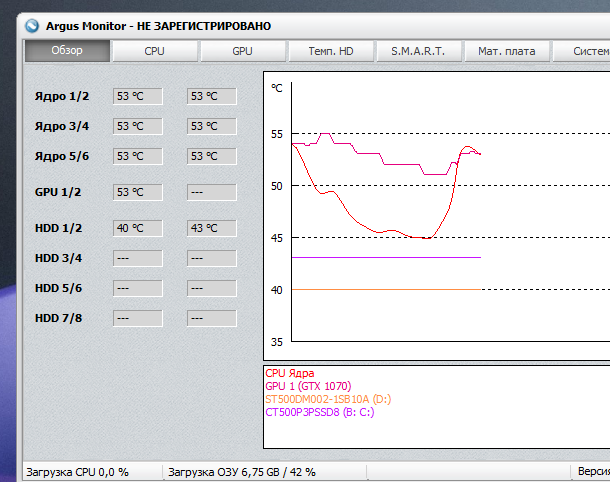
Task: Select the first Ядро 5/6 temperature box
Action: point(137,157)
